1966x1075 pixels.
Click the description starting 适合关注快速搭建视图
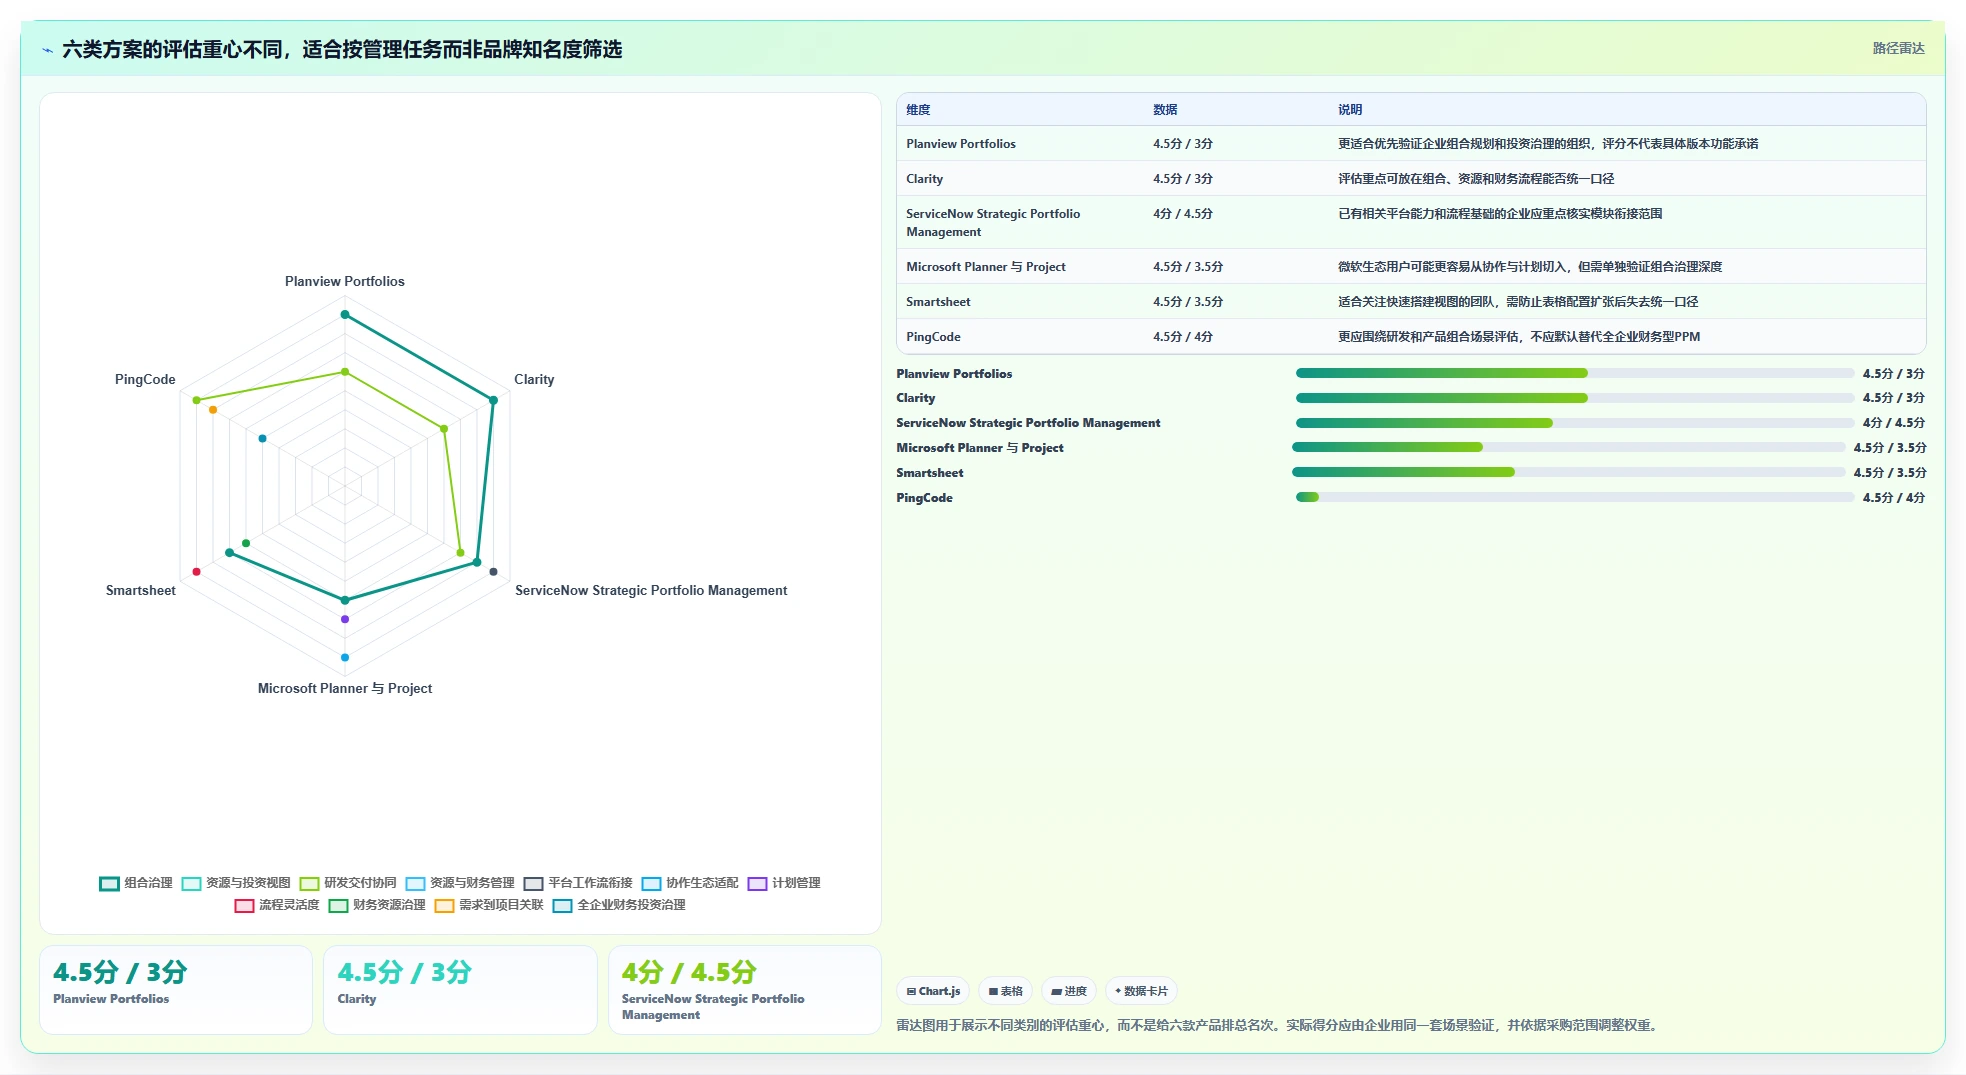pyautogui.click(x=1518, y=302)
